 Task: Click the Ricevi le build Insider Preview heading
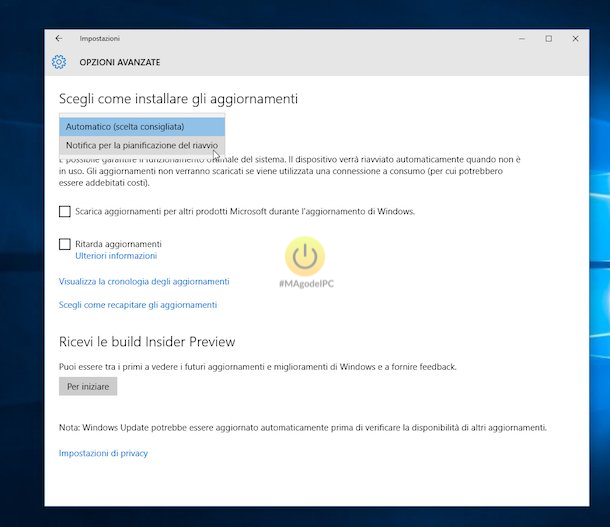[147, 341]
